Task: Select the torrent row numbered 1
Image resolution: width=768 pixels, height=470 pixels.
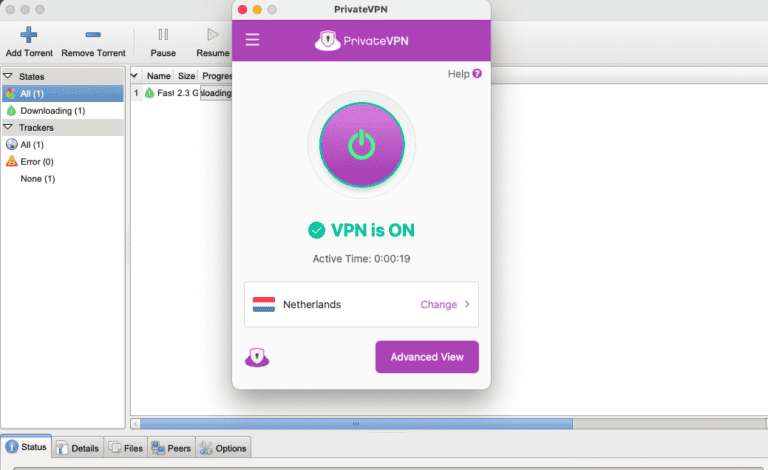Action: [x=181, y=93]
